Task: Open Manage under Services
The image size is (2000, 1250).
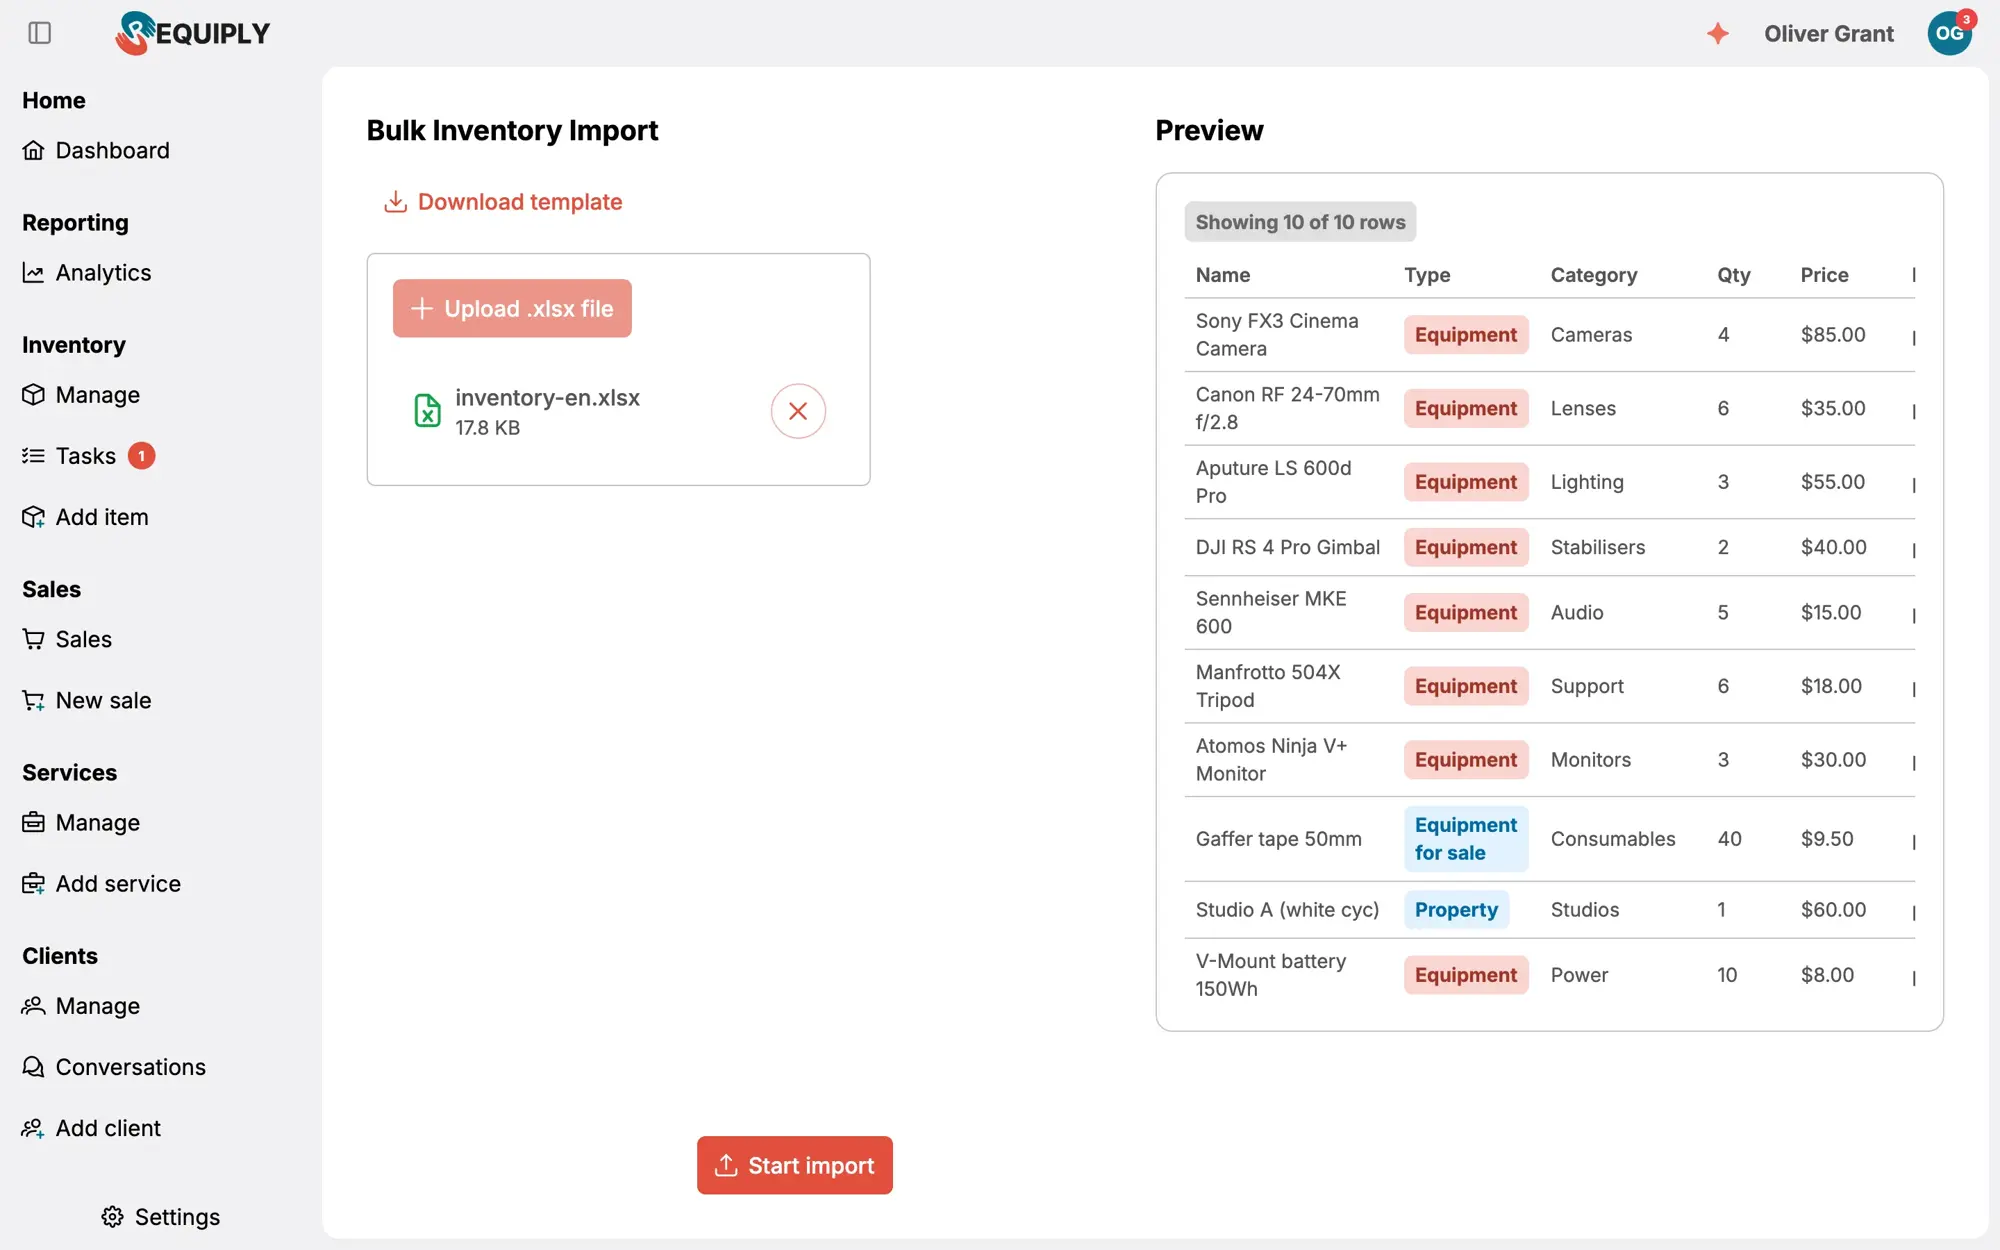Action: coord(81,823)
